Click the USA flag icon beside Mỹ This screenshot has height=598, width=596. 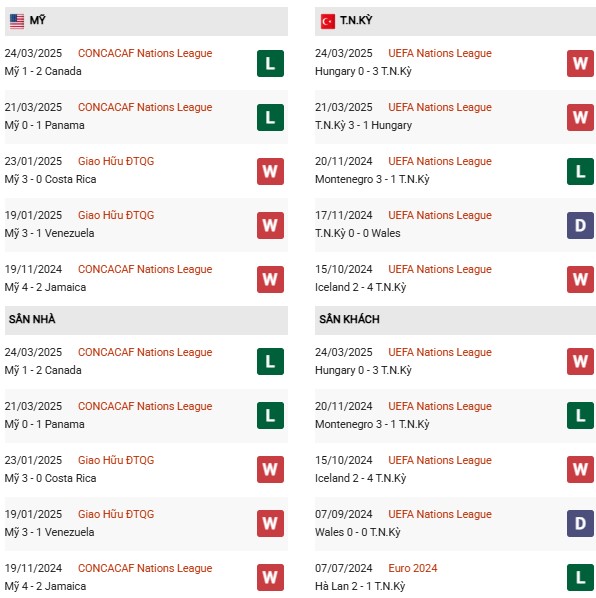(x=17, y=21)
